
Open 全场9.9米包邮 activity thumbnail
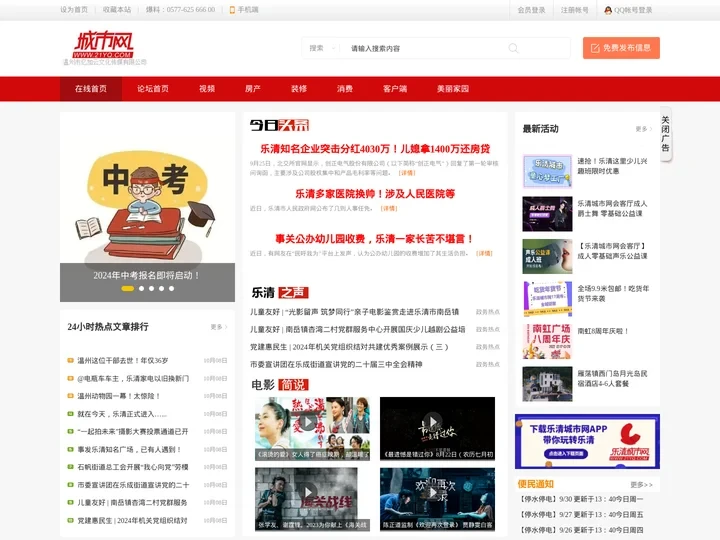pos(547,299)
